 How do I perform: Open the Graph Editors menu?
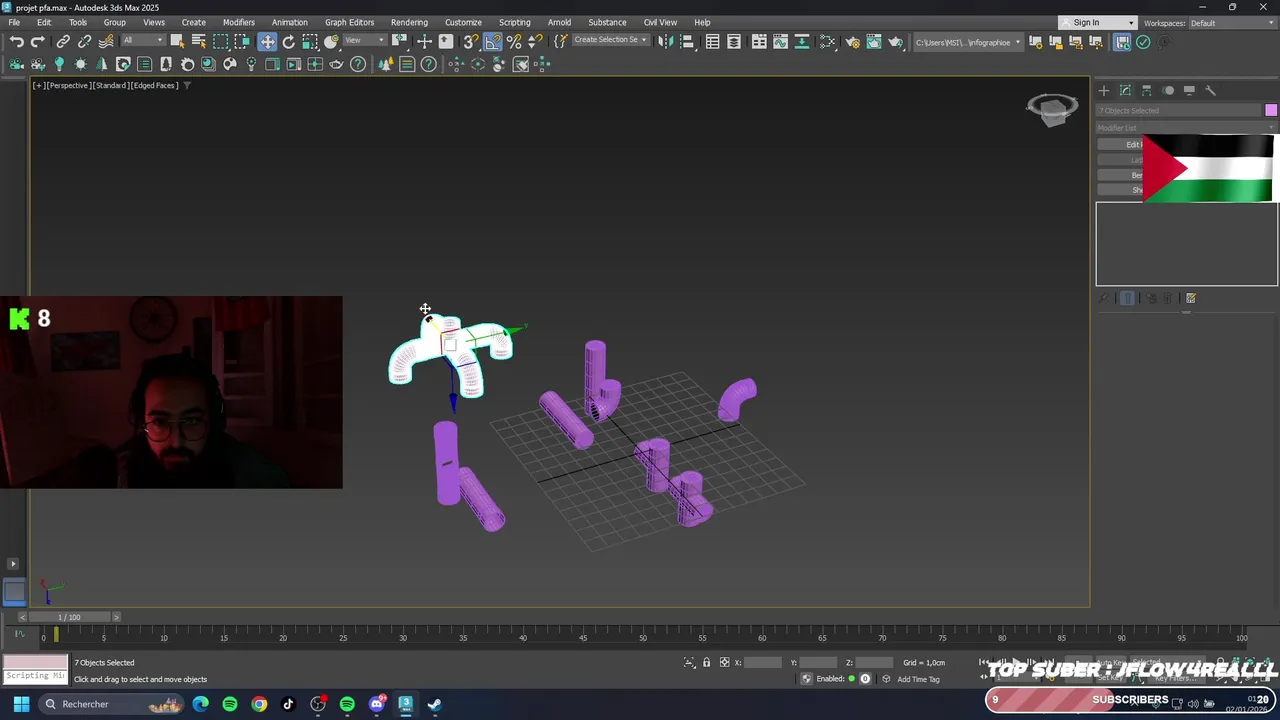349,22
